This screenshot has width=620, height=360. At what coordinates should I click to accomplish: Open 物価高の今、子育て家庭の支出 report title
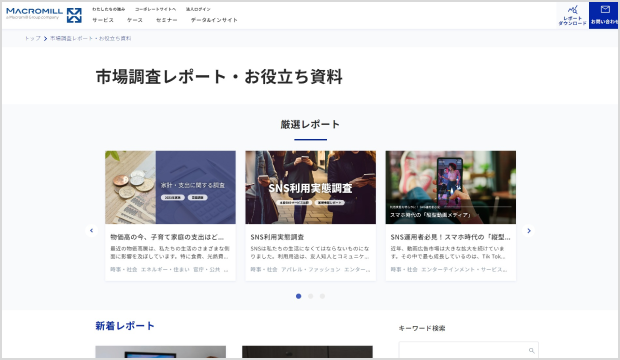pos(167,237)
